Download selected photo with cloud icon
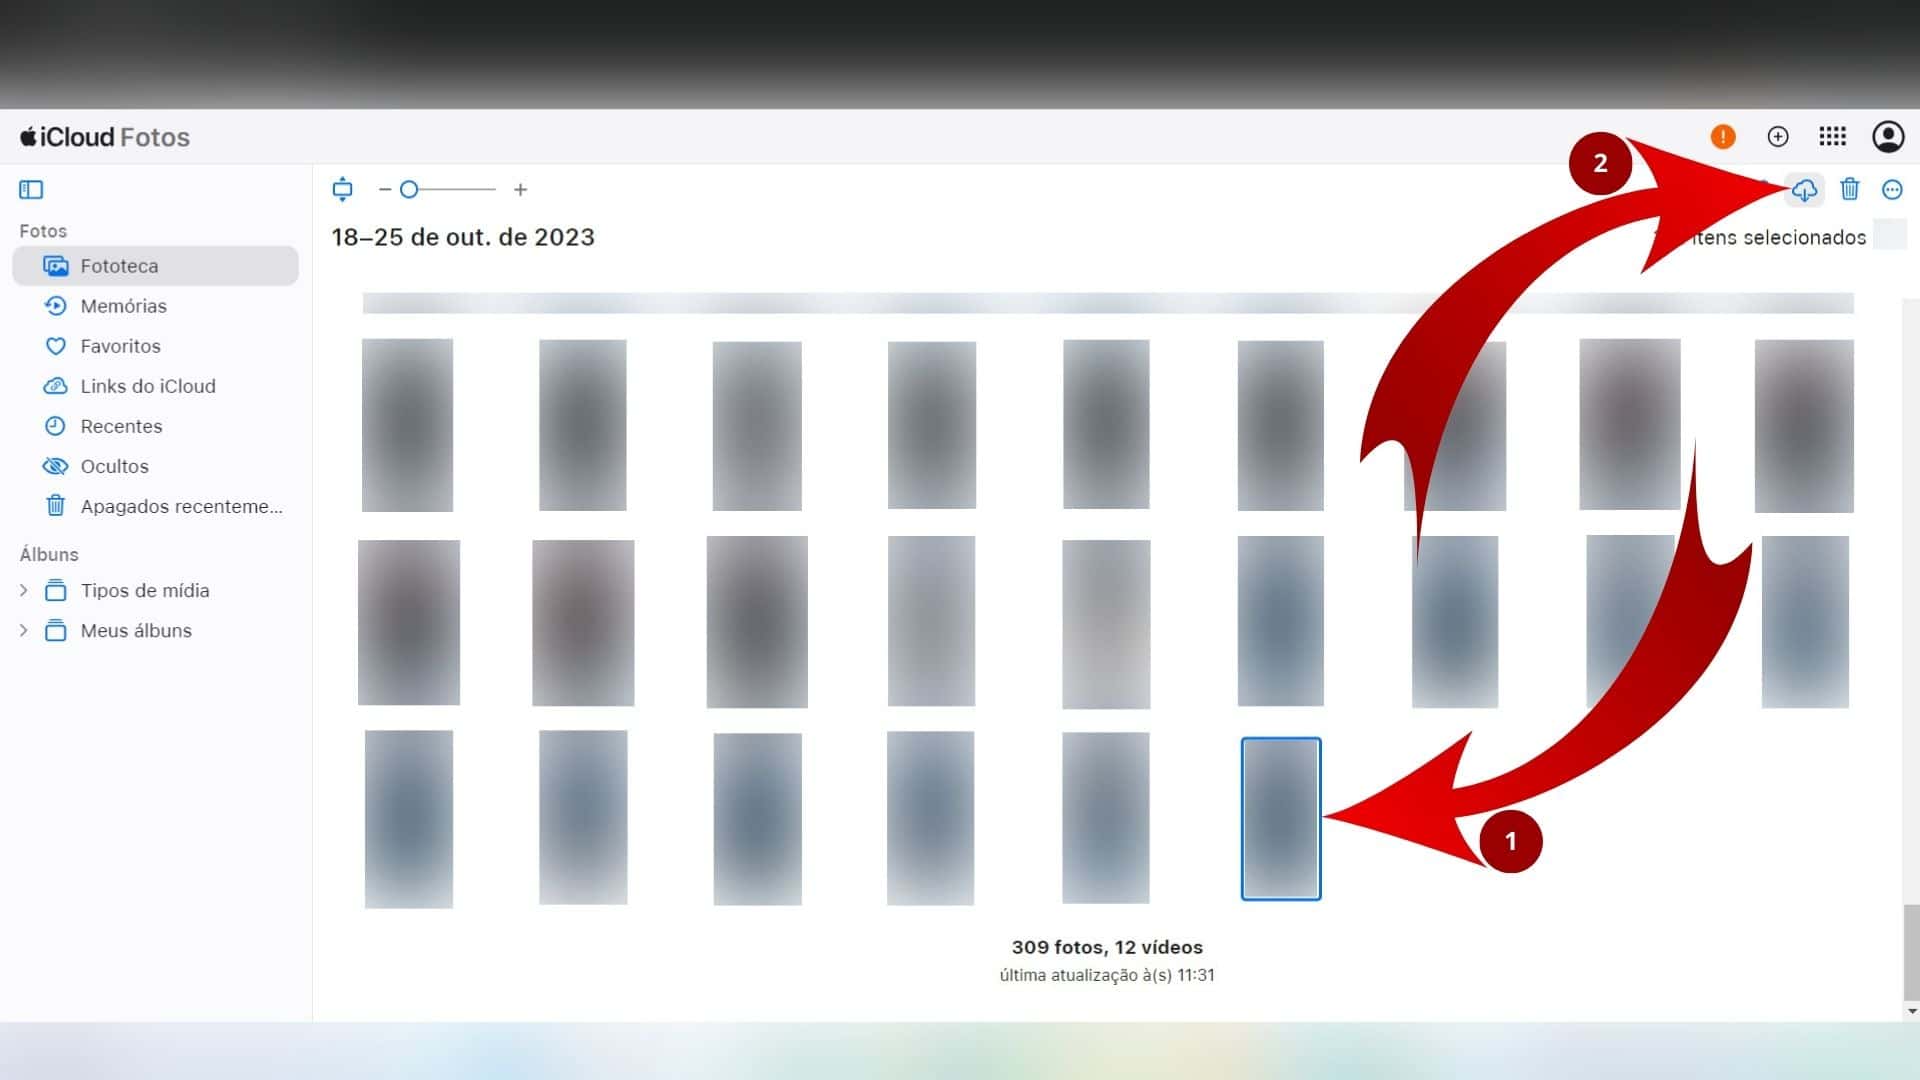The width and height of the screenshot is (1920, 1080). point(1804,190)
